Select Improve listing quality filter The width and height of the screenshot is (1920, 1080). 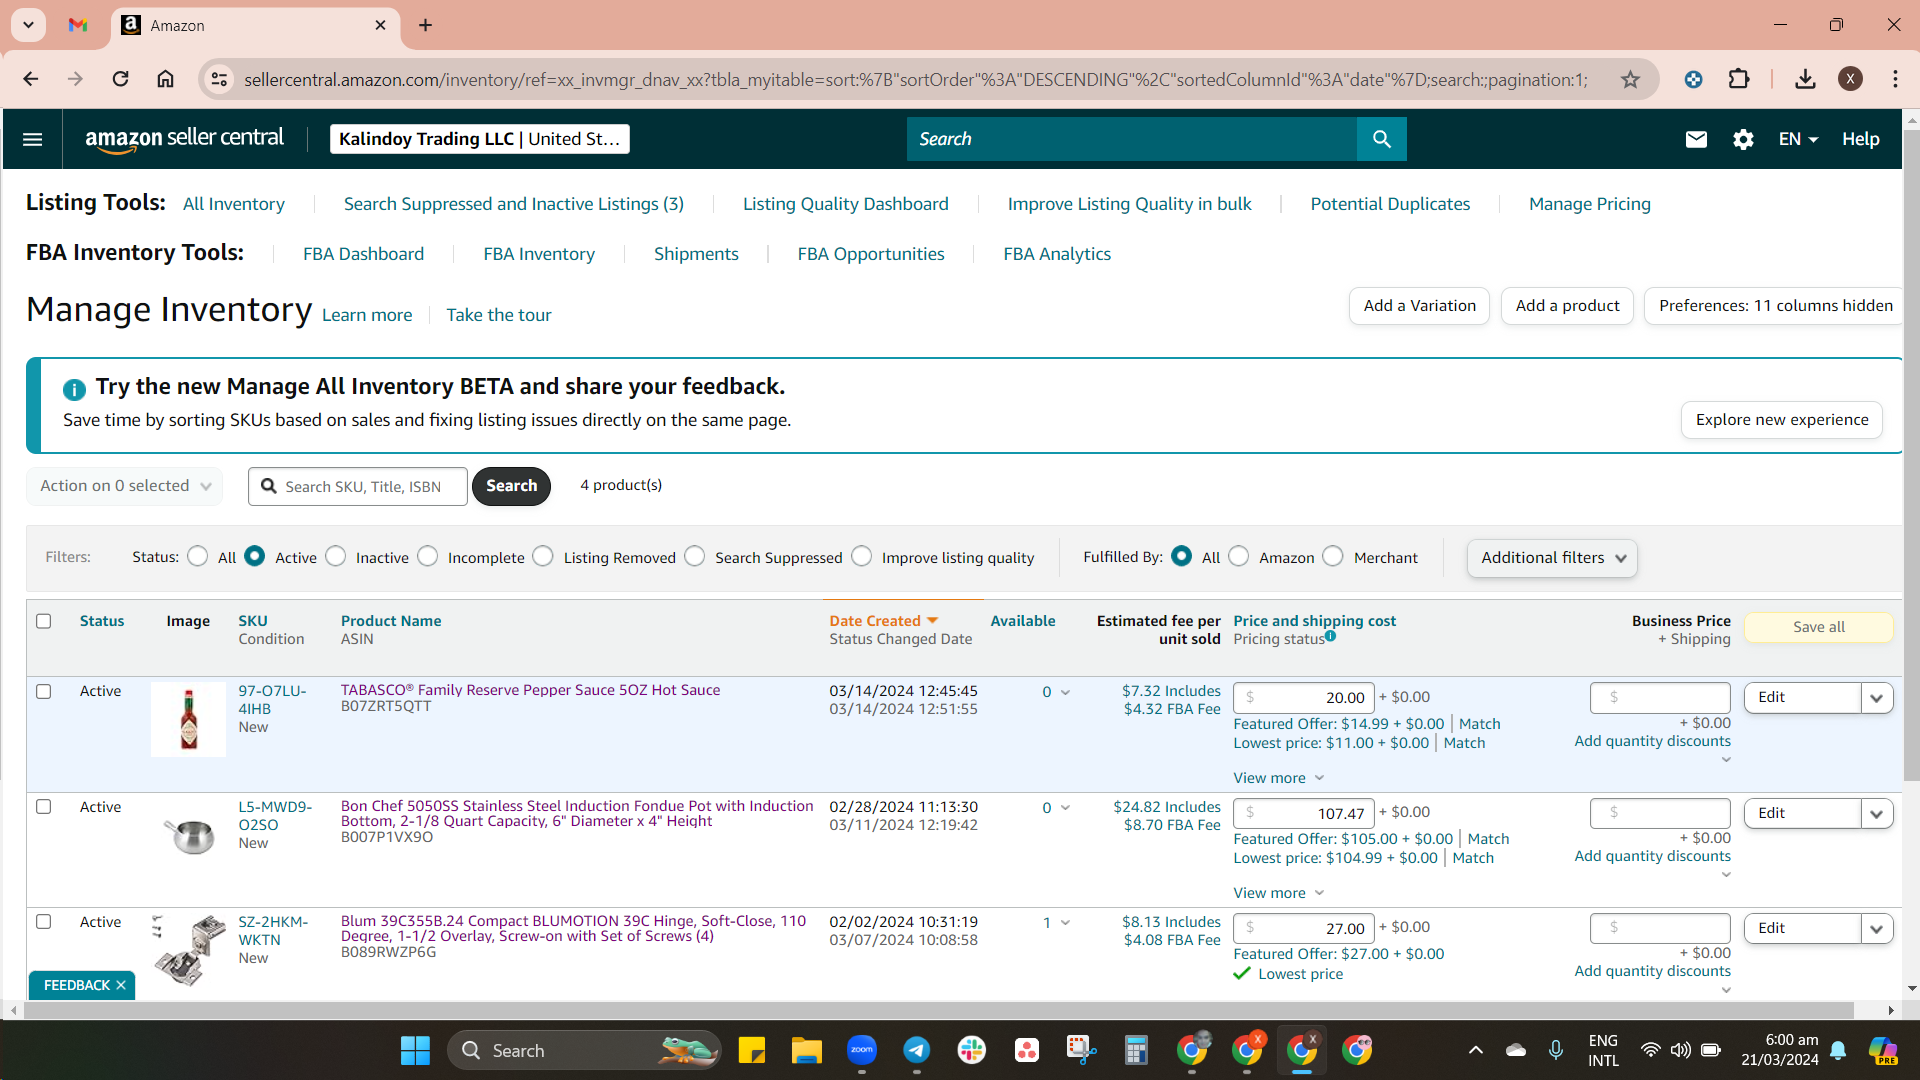point(862,556)
